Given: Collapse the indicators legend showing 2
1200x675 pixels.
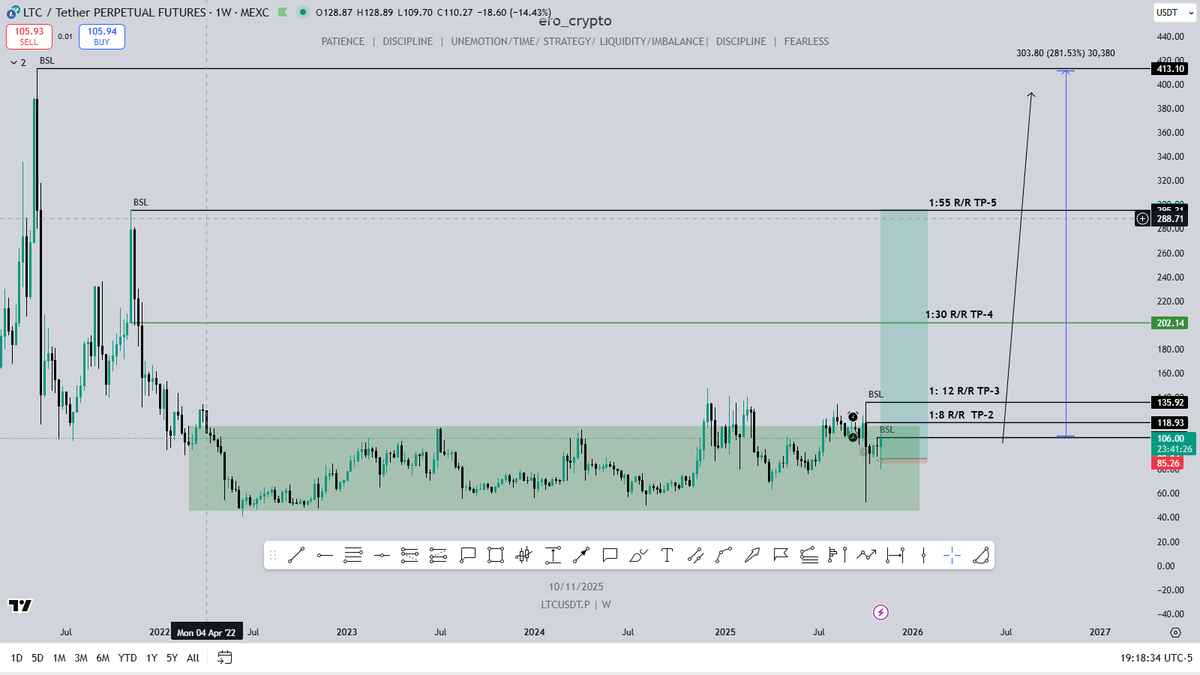Looking at the screenshot, I should tap(17, 62).
